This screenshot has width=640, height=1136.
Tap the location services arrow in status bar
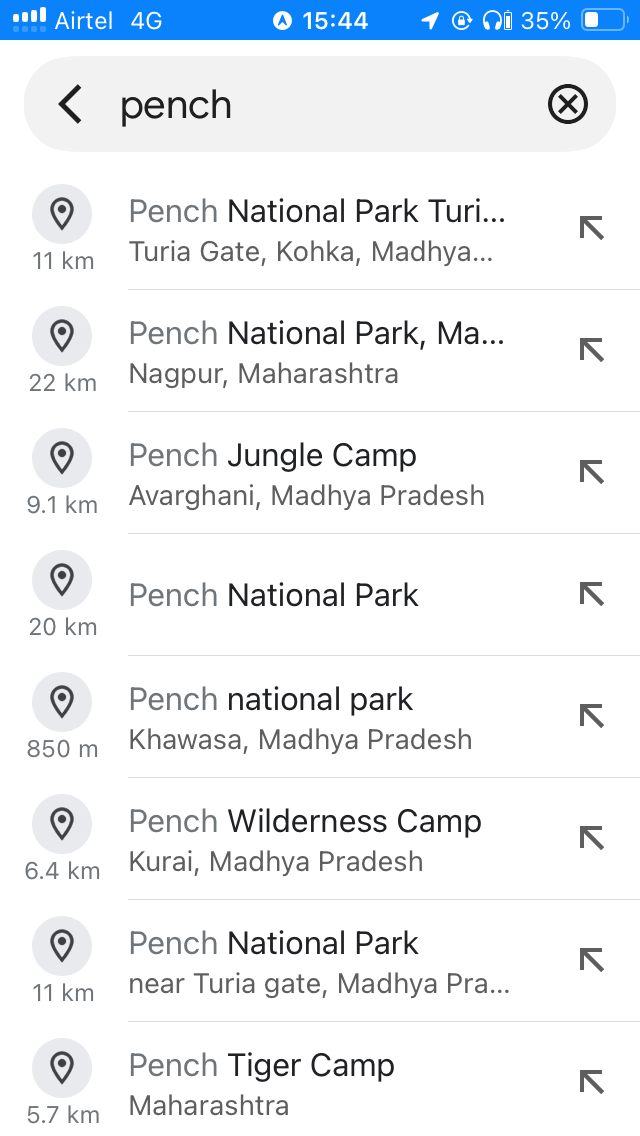point(430,20)
